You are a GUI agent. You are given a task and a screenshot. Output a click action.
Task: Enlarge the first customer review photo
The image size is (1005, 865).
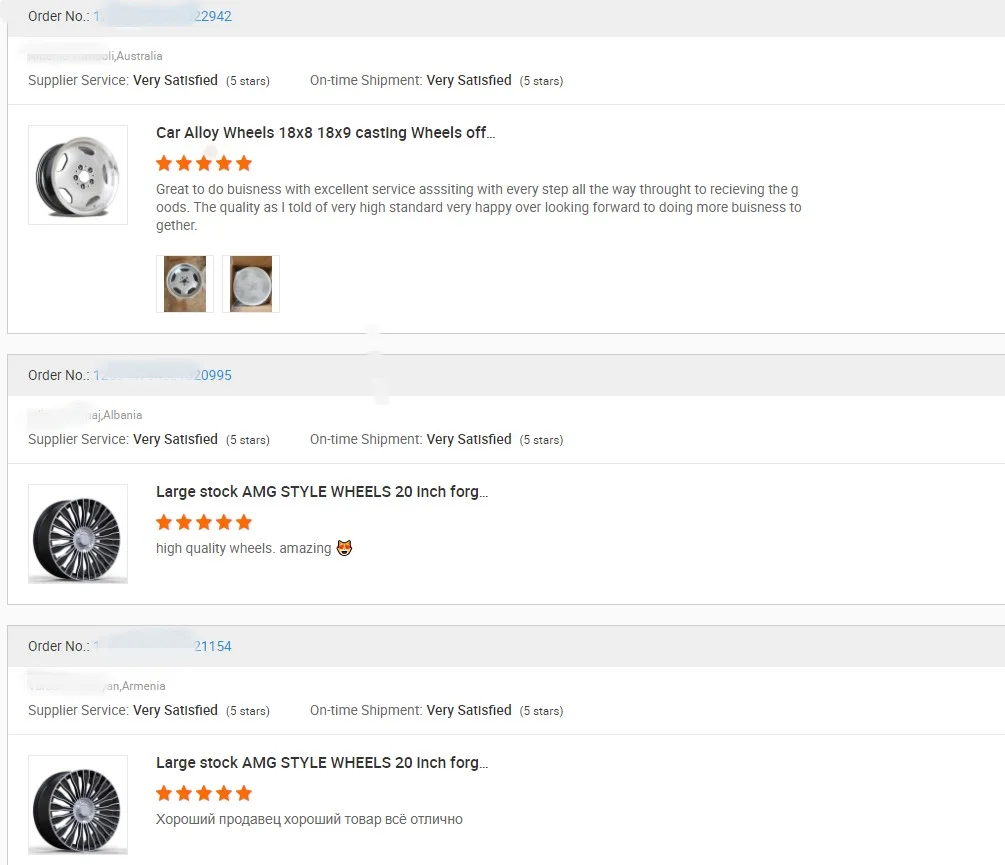(x=185, y=284)
